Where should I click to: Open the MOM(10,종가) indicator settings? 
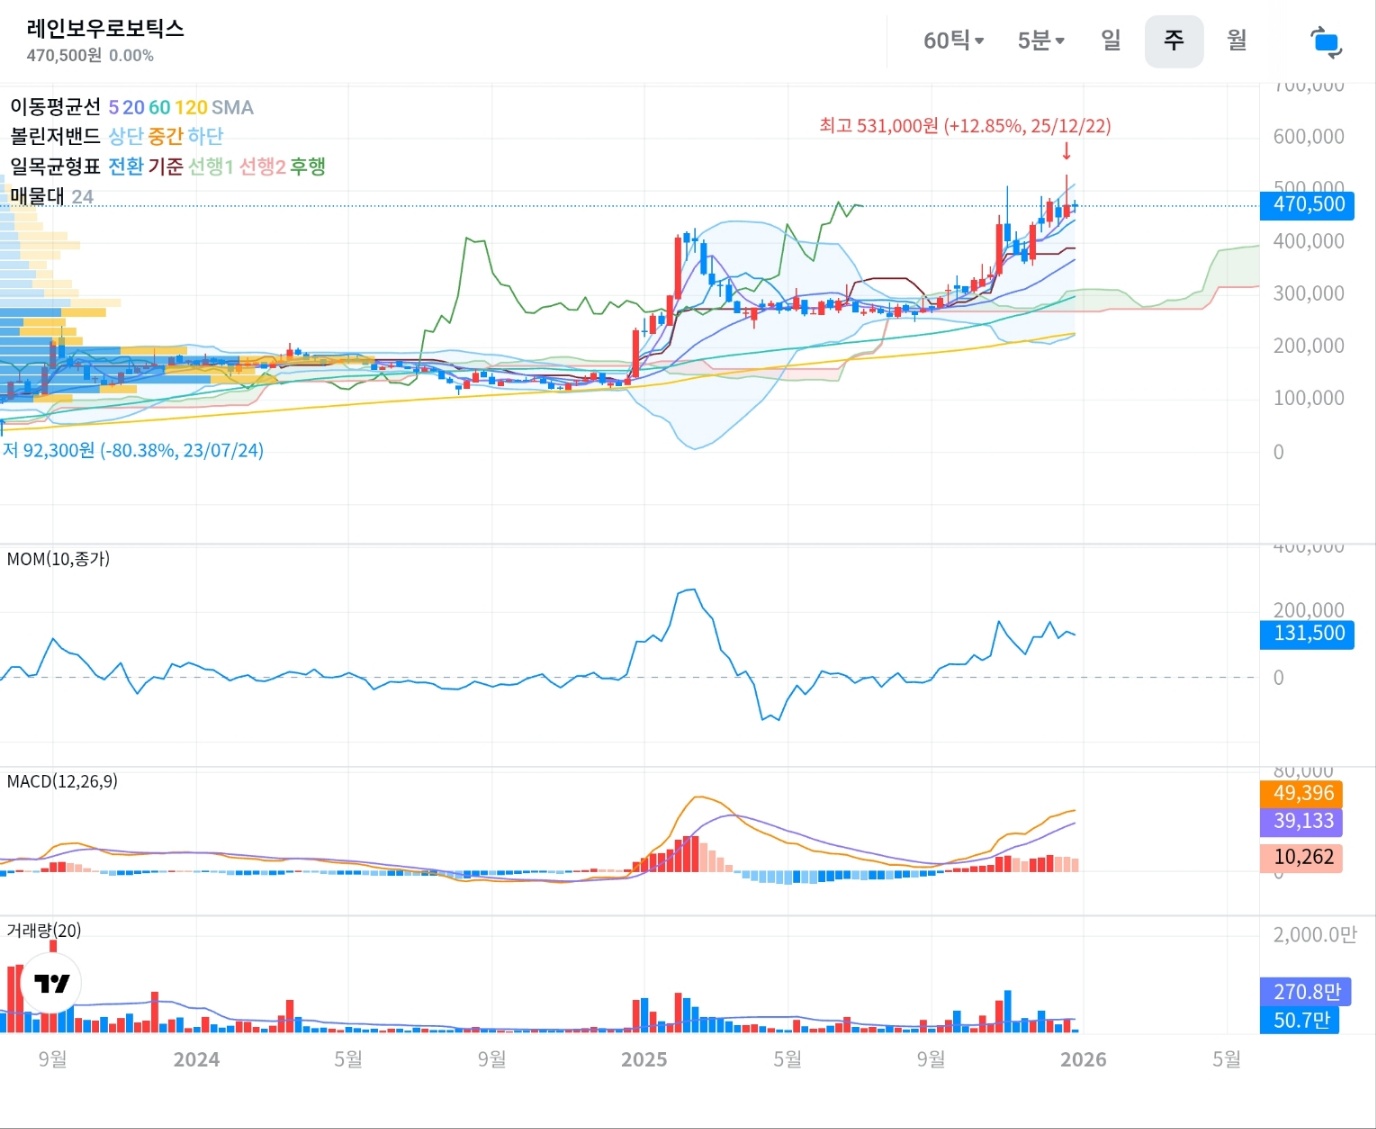click(x=58, y=559)
